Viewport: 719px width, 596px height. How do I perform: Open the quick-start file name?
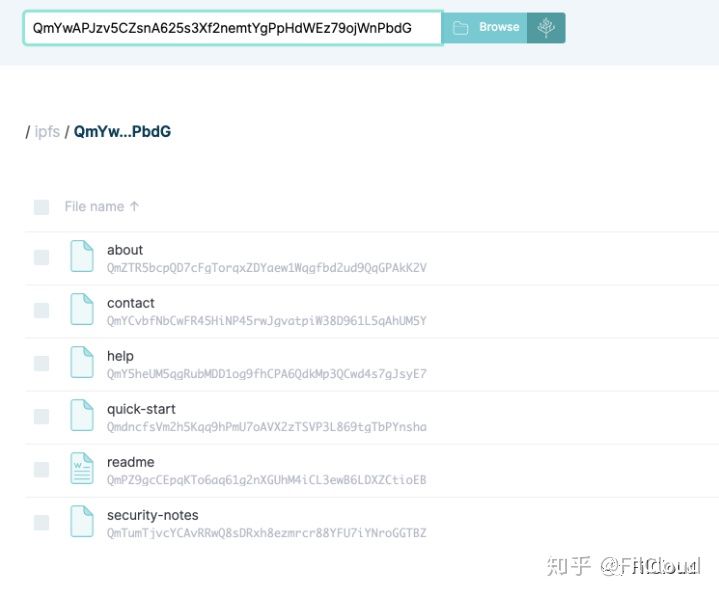(141, 409)
